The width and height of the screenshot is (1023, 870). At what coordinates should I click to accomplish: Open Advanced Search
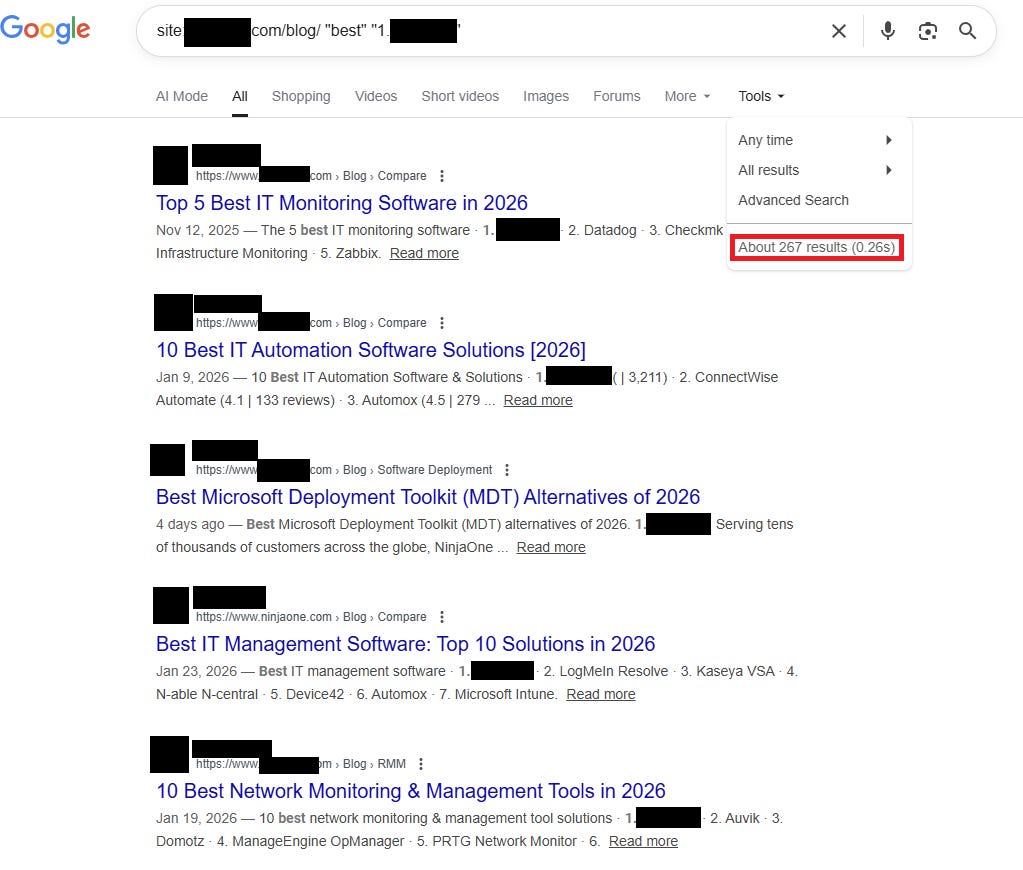pyautogui.click(x=793, y=200)
